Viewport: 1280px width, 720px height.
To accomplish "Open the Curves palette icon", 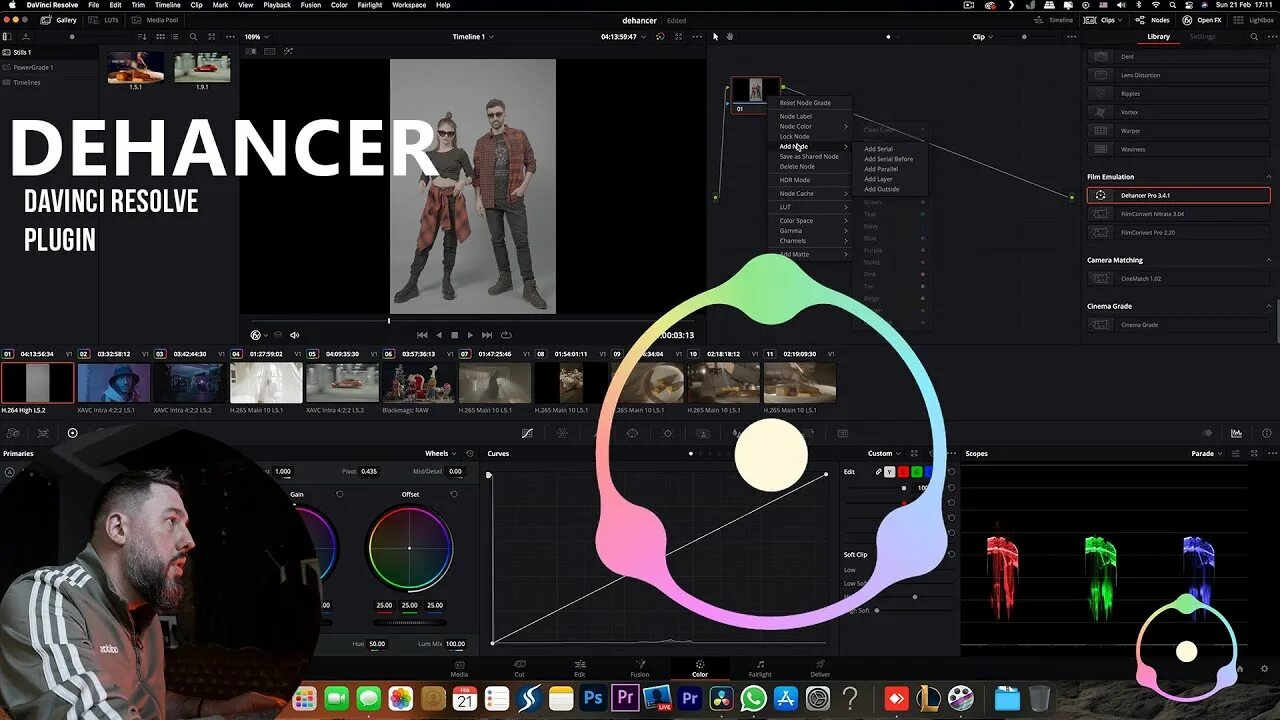I will tap(527, 433).
